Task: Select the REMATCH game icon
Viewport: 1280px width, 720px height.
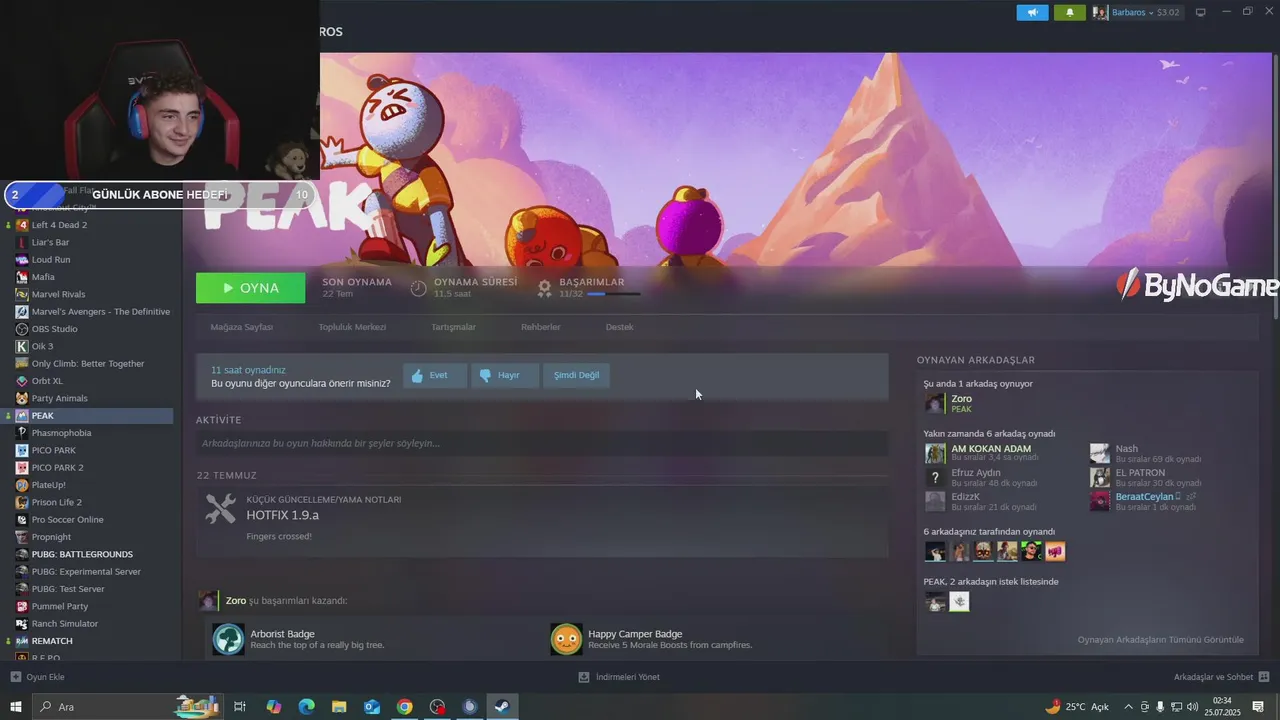Action: [x=22, y=641]
